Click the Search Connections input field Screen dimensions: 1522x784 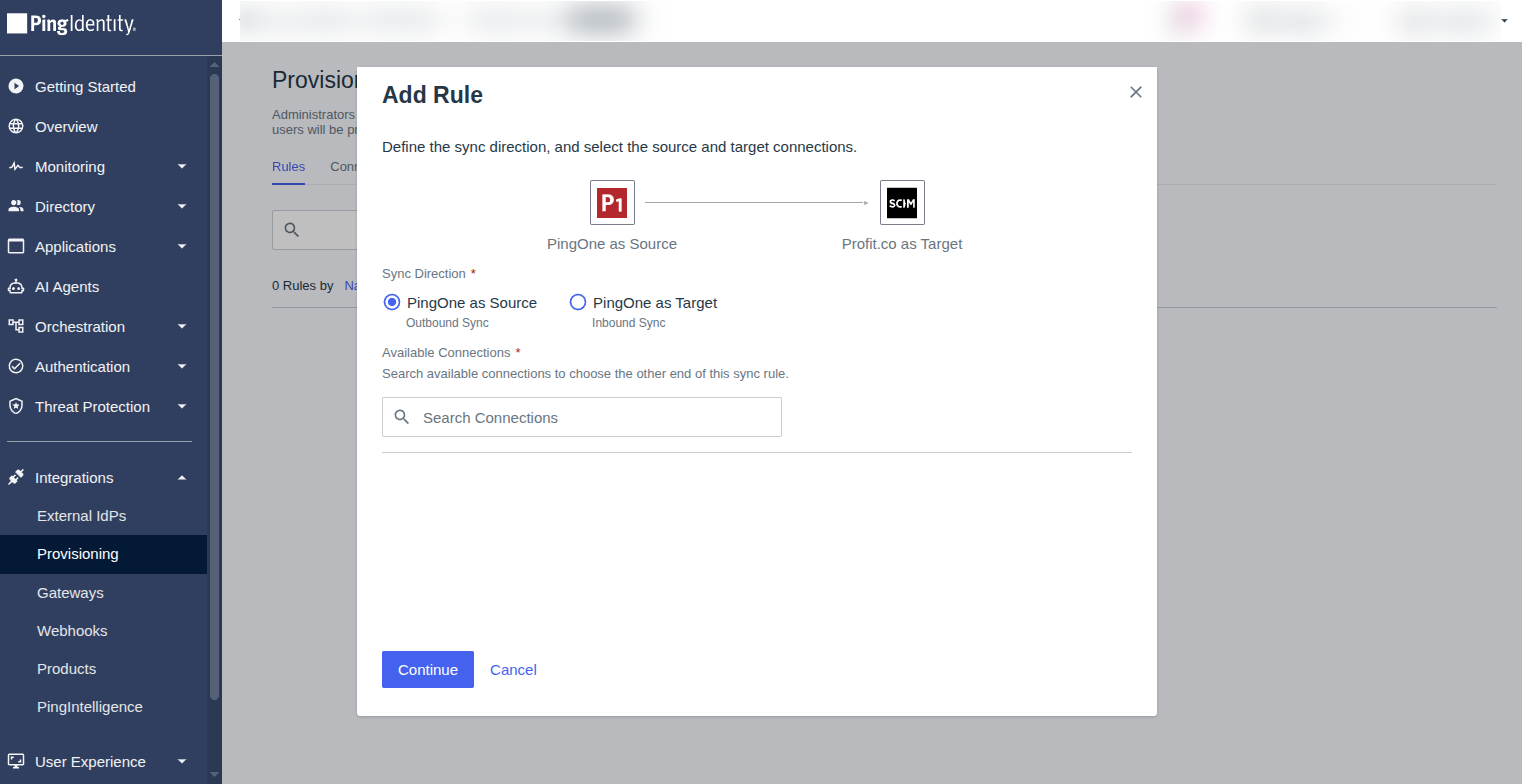582,417
